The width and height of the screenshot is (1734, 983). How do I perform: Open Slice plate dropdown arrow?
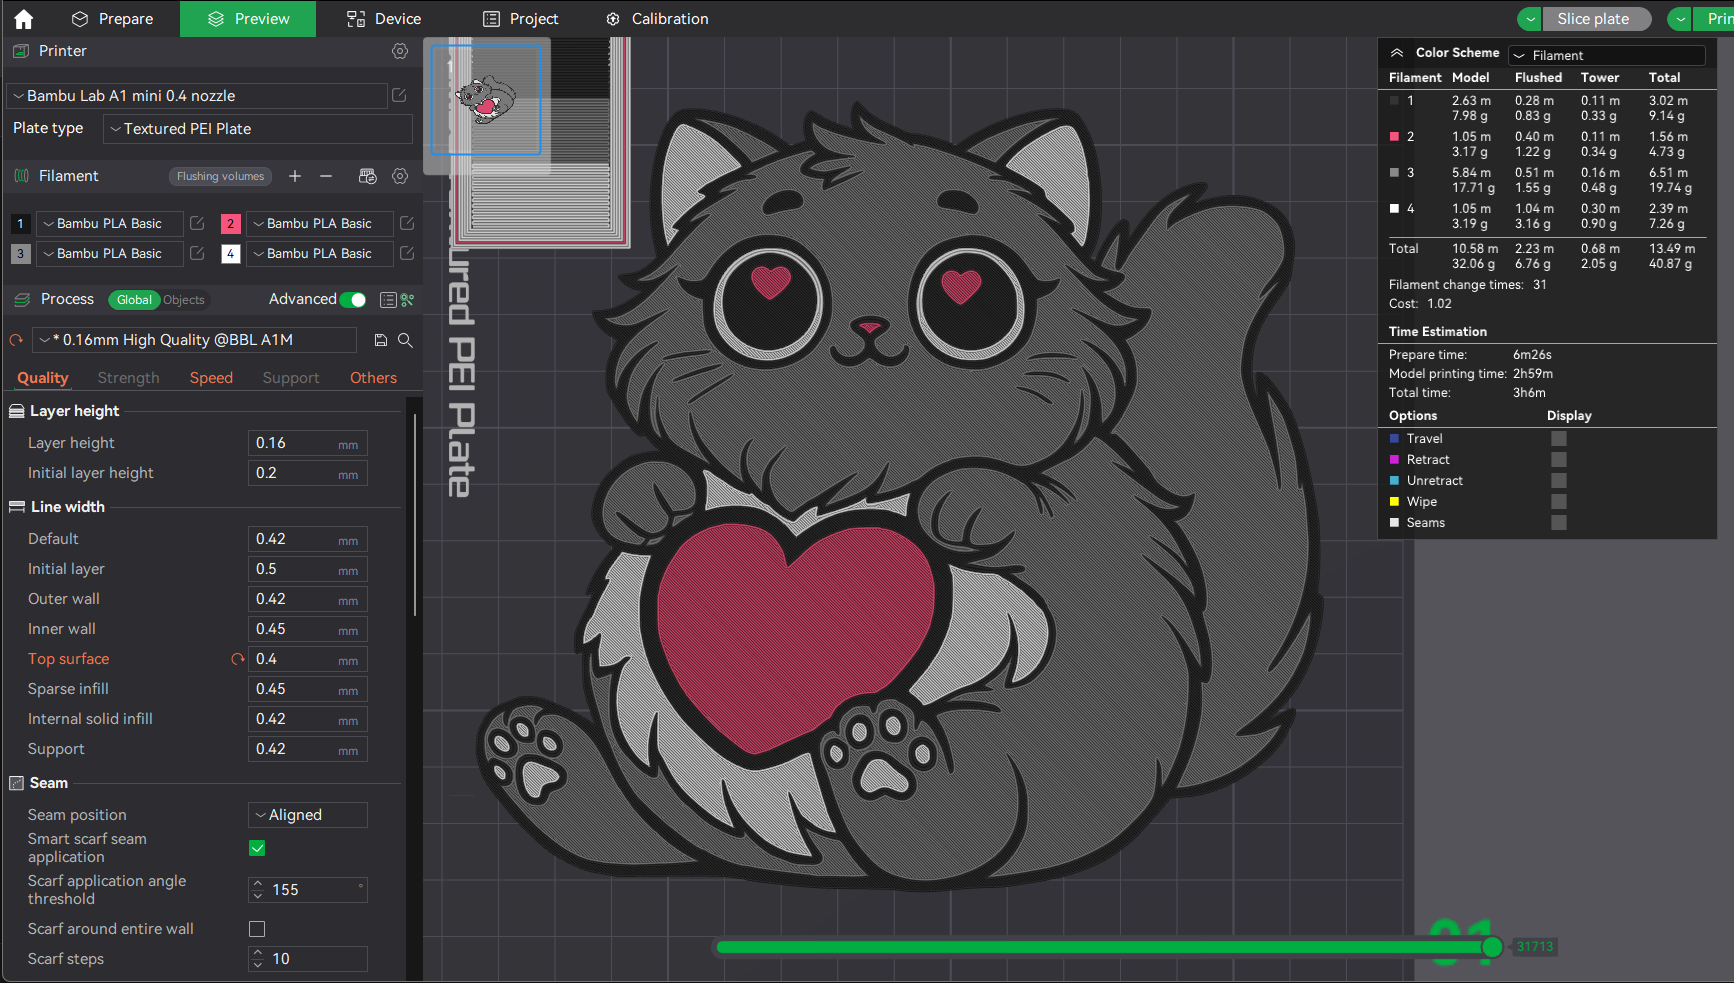[x=1529, y=19]
